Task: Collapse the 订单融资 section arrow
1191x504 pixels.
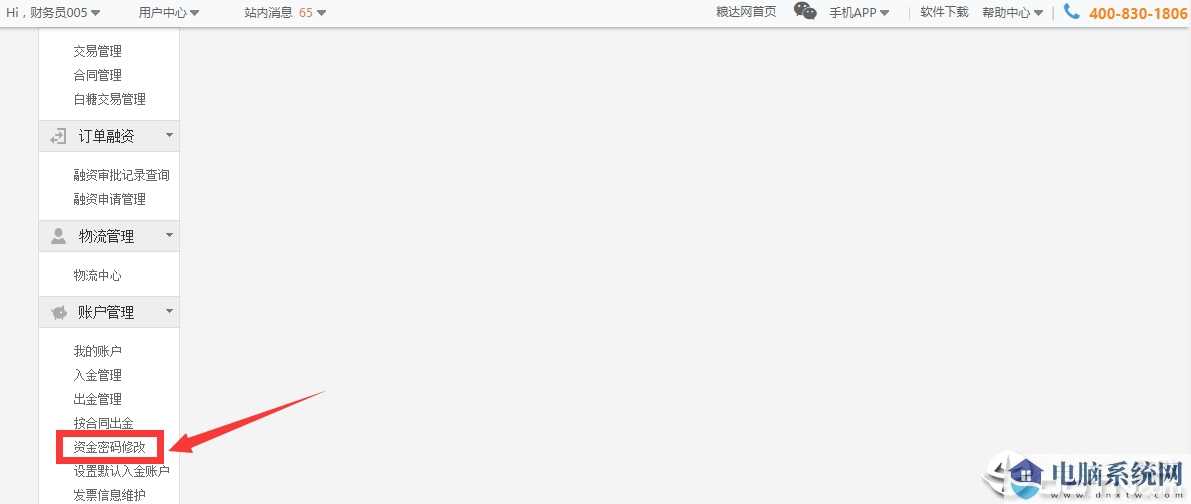Action: (169, 136)
